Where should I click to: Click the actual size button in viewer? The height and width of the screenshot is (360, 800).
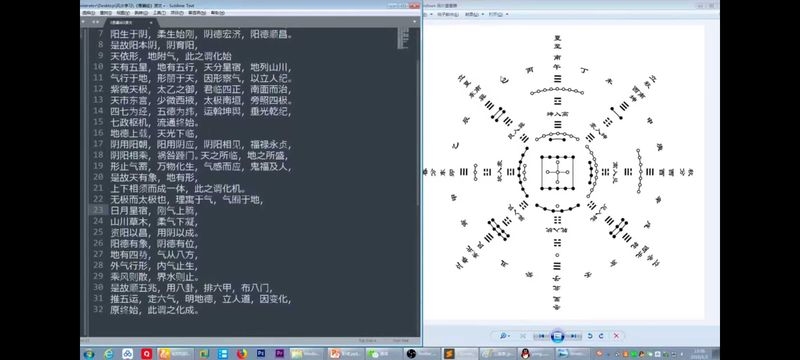click(x=523, y=336)
